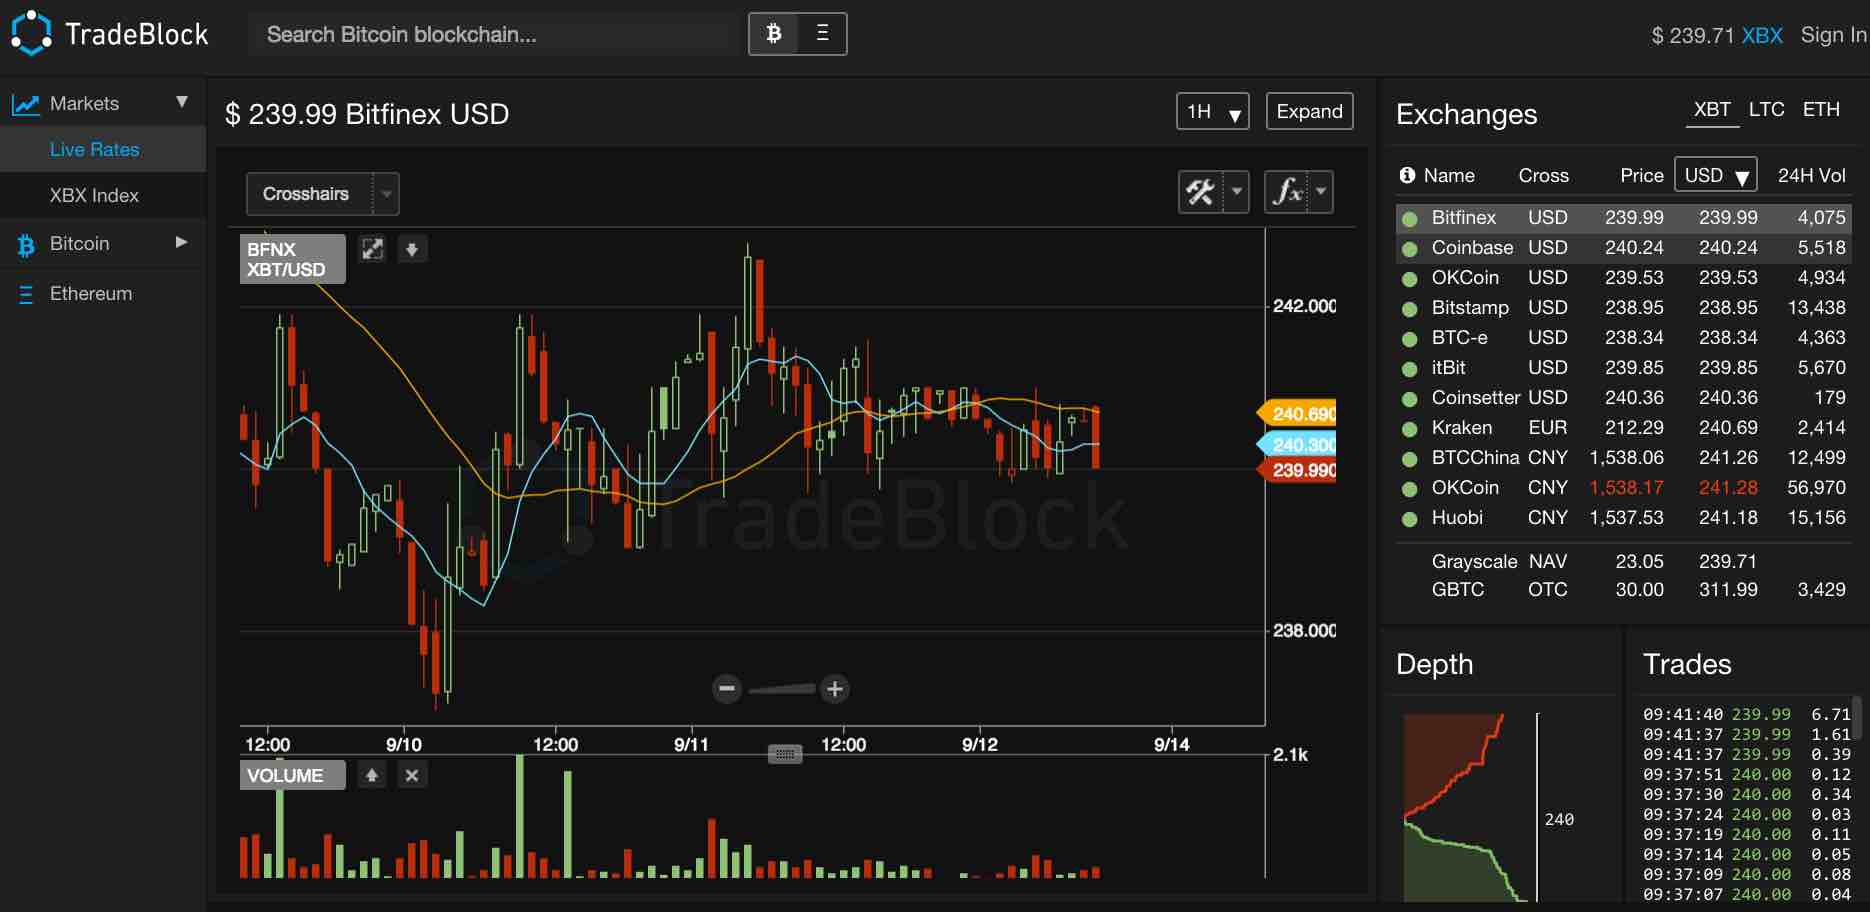
Task: Open the fx indicators dropdown arrow
Action: click(1321, 191)
